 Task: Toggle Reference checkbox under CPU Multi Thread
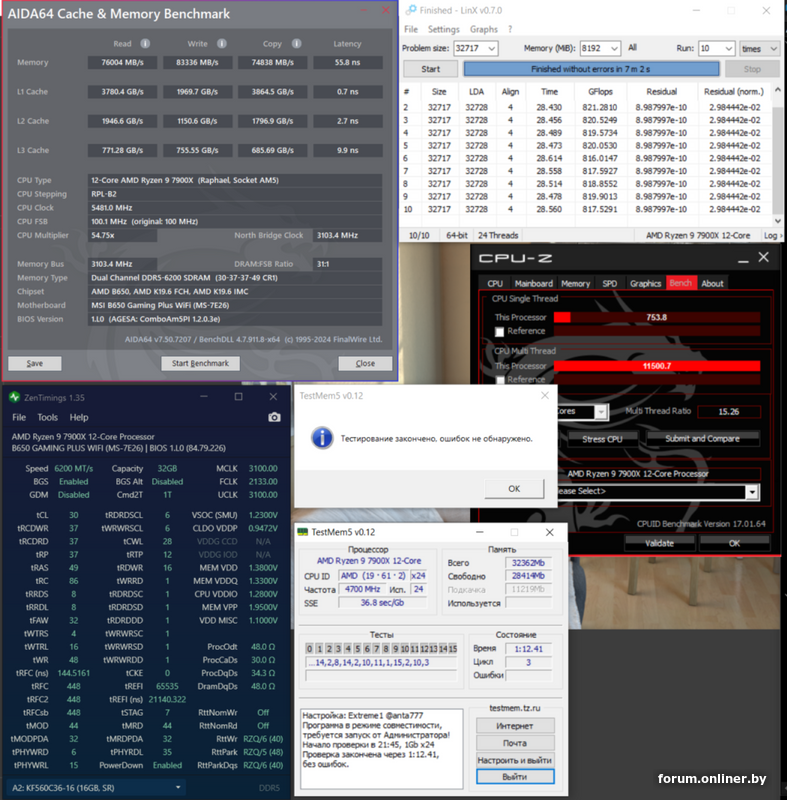pyautogui.click(x=500, y=380)
